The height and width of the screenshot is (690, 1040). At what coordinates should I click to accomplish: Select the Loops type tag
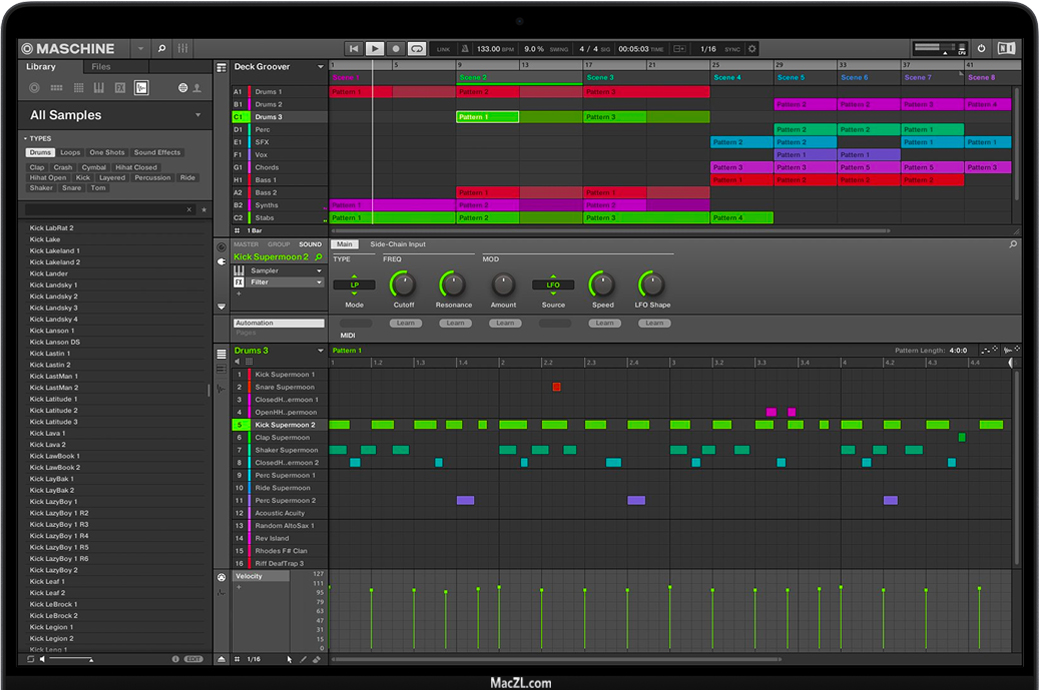(70, 153)
